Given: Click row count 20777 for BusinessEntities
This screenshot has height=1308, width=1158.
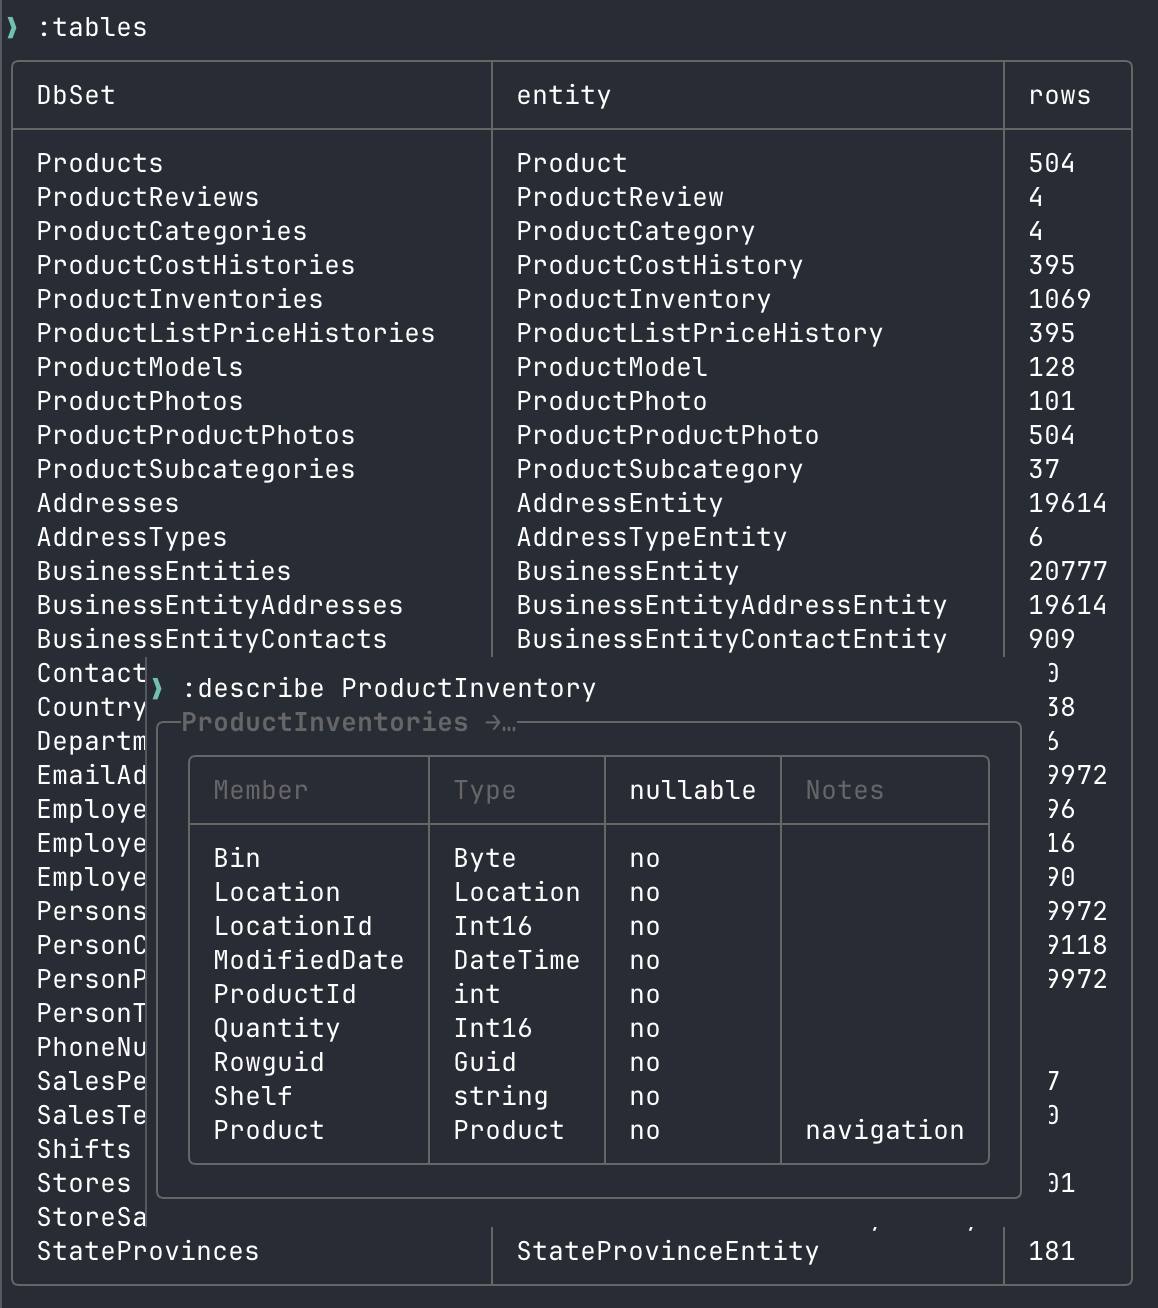Looking at the screenshot, I should 1068,571.
